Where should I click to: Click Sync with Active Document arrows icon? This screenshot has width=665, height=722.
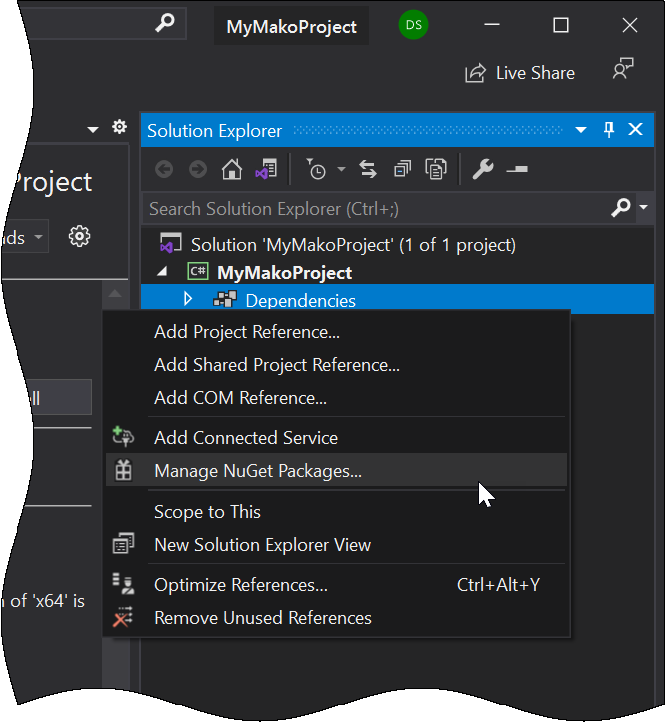coord(368,170)
